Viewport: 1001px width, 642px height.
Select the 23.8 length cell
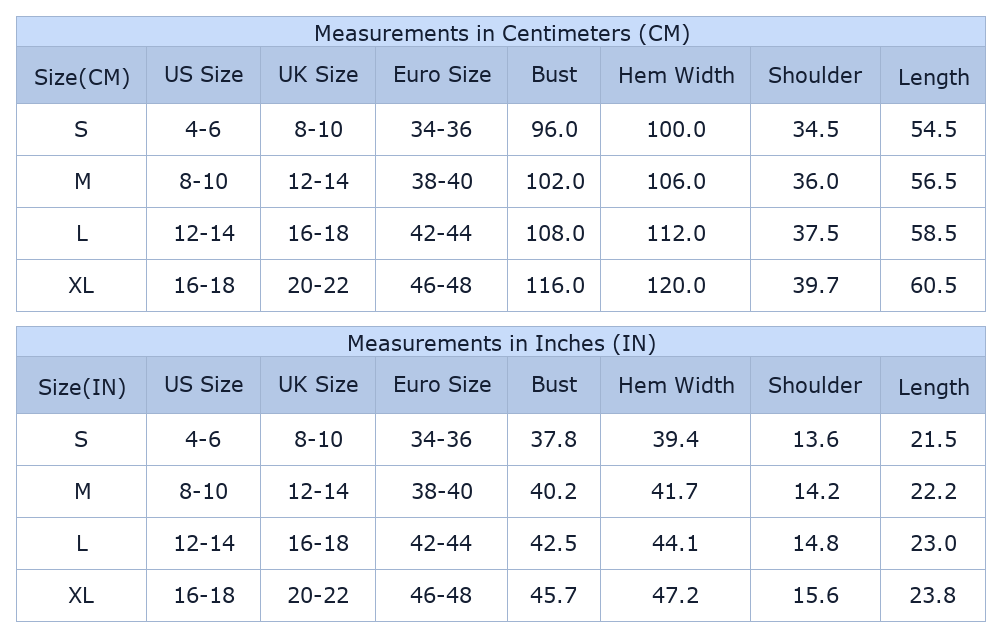pos(933,596)
